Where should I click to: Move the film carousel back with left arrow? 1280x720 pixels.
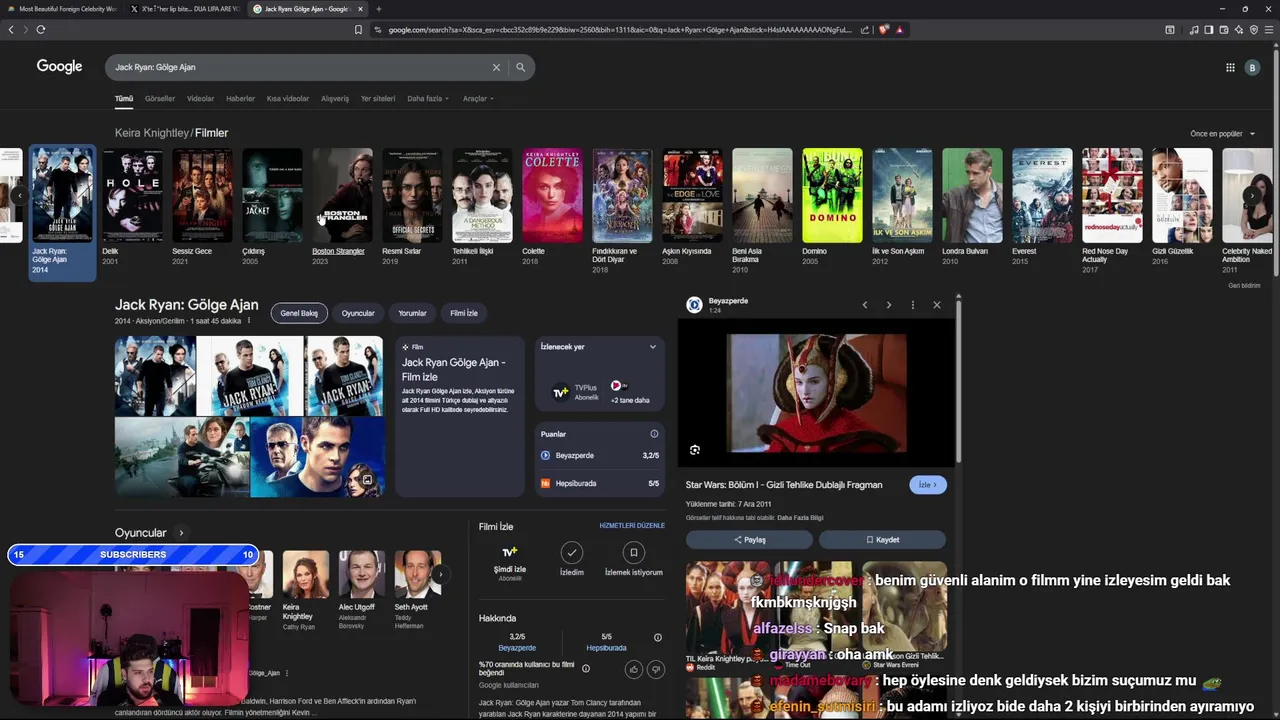coord(19,196)
